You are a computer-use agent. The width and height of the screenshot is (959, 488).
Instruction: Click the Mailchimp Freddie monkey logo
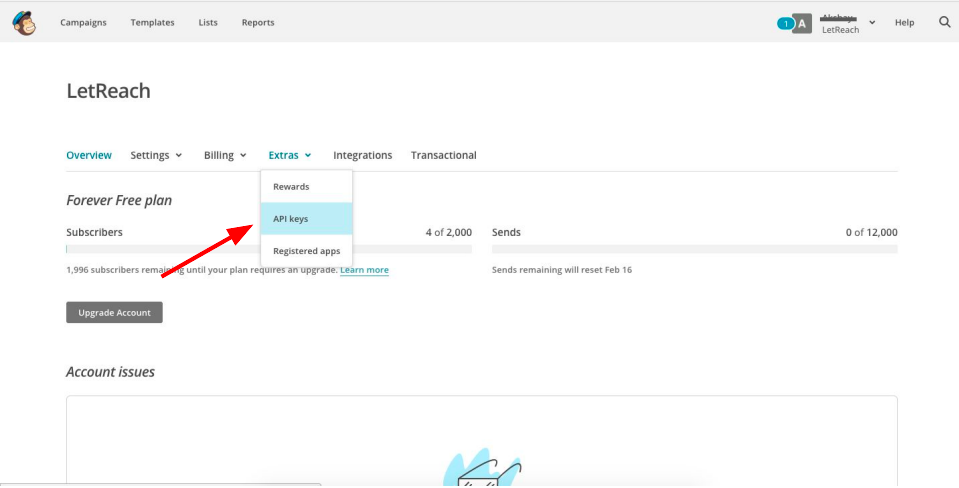pyautogui.click(x=24, y=23)
